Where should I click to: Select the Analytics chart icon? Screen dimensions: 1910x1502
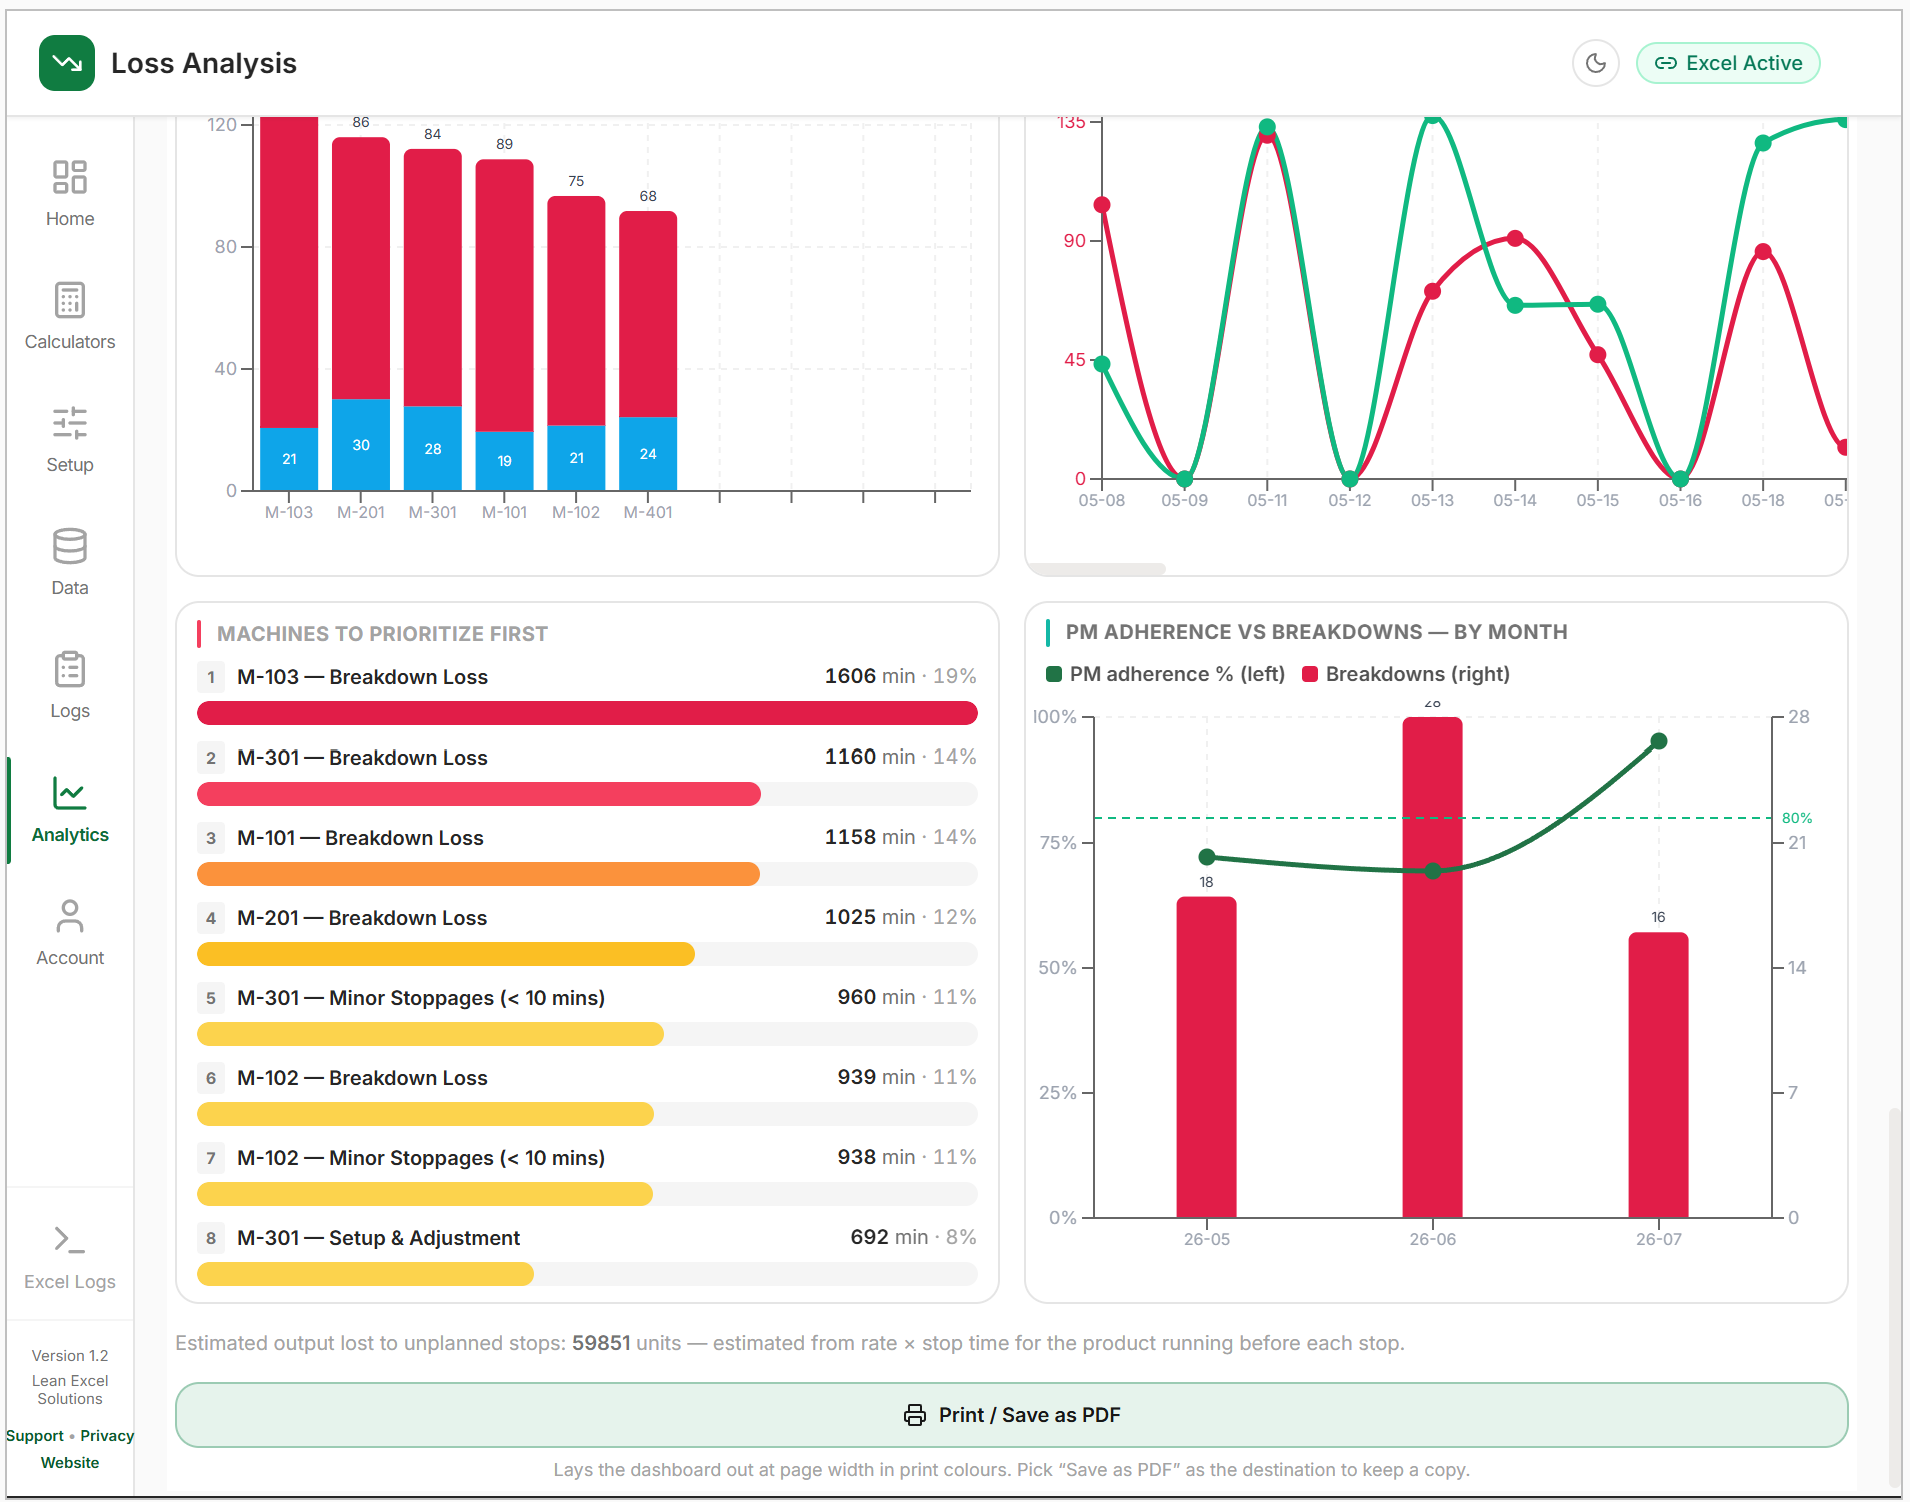pyautogui.click(x=70, y=793)
